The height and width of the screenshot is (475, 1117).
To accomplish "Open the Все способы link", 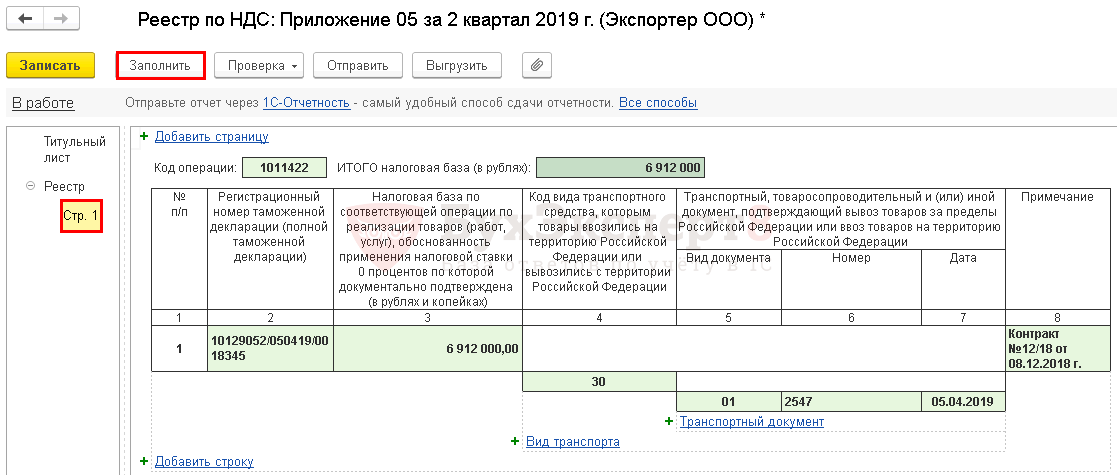I will [657, 103].
